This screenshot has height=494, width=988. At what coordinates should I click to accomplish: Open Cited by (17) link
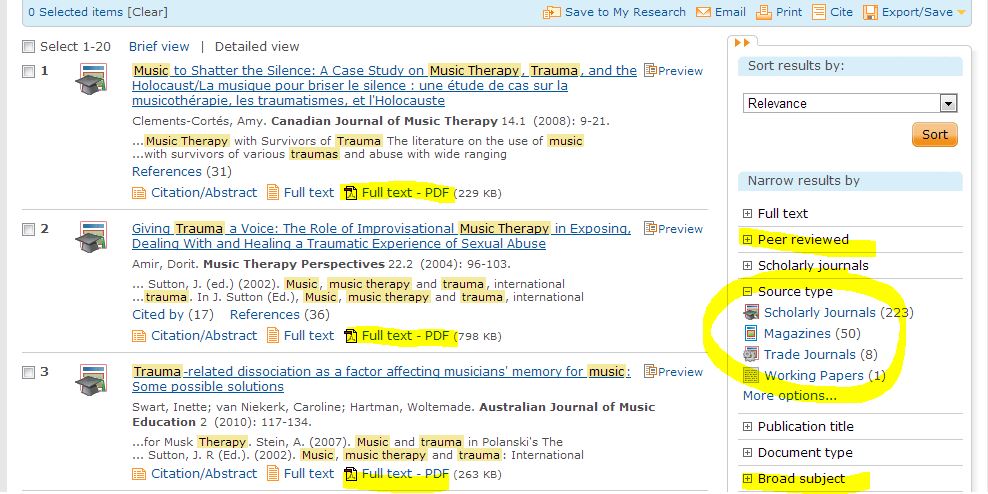[173, 314]
